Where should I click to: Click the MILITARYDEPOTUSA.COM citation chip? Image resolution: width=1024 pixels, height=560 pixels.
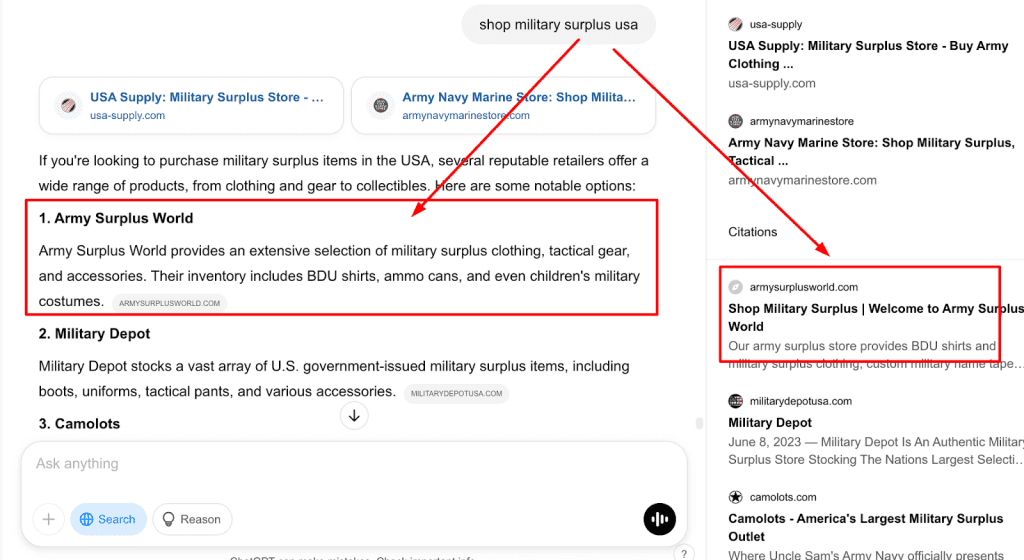tap(456, 394)
